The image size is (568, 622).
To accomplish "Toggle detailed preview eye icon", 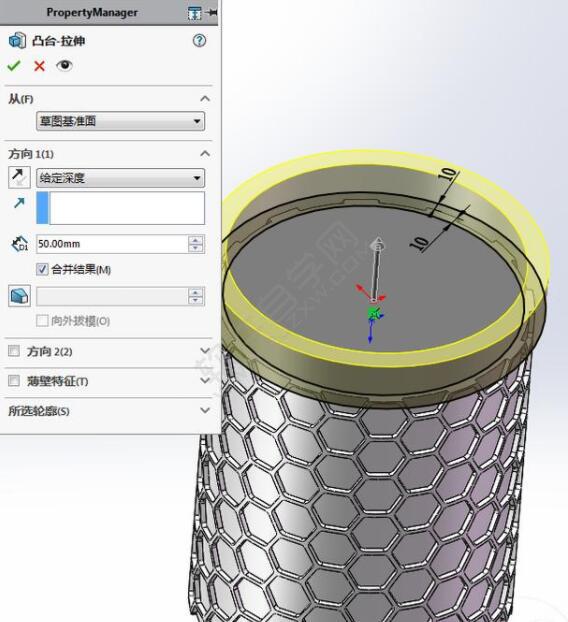I will coord(64,65).
